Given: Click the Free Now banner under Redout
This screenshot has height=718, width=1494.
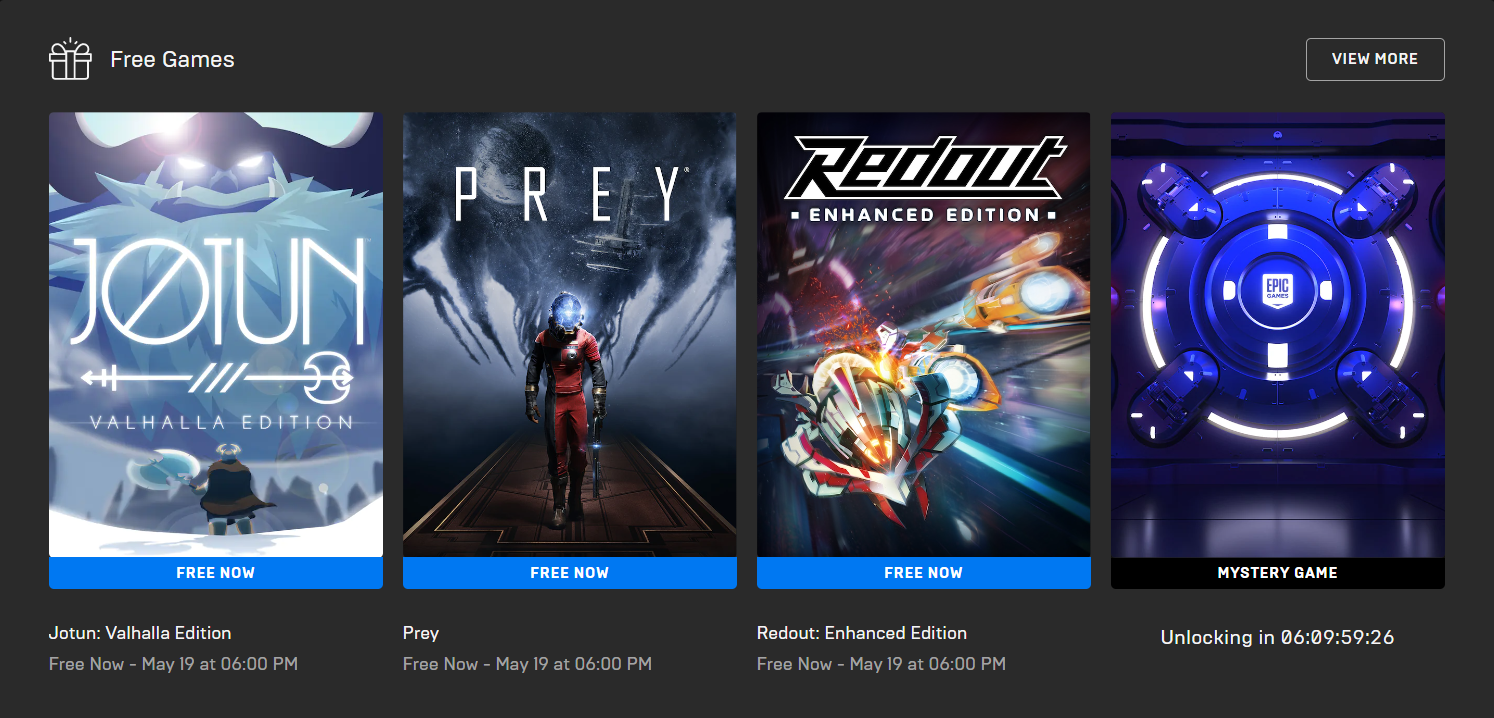Looking at the screenshot, I should [x=924, y=573].
